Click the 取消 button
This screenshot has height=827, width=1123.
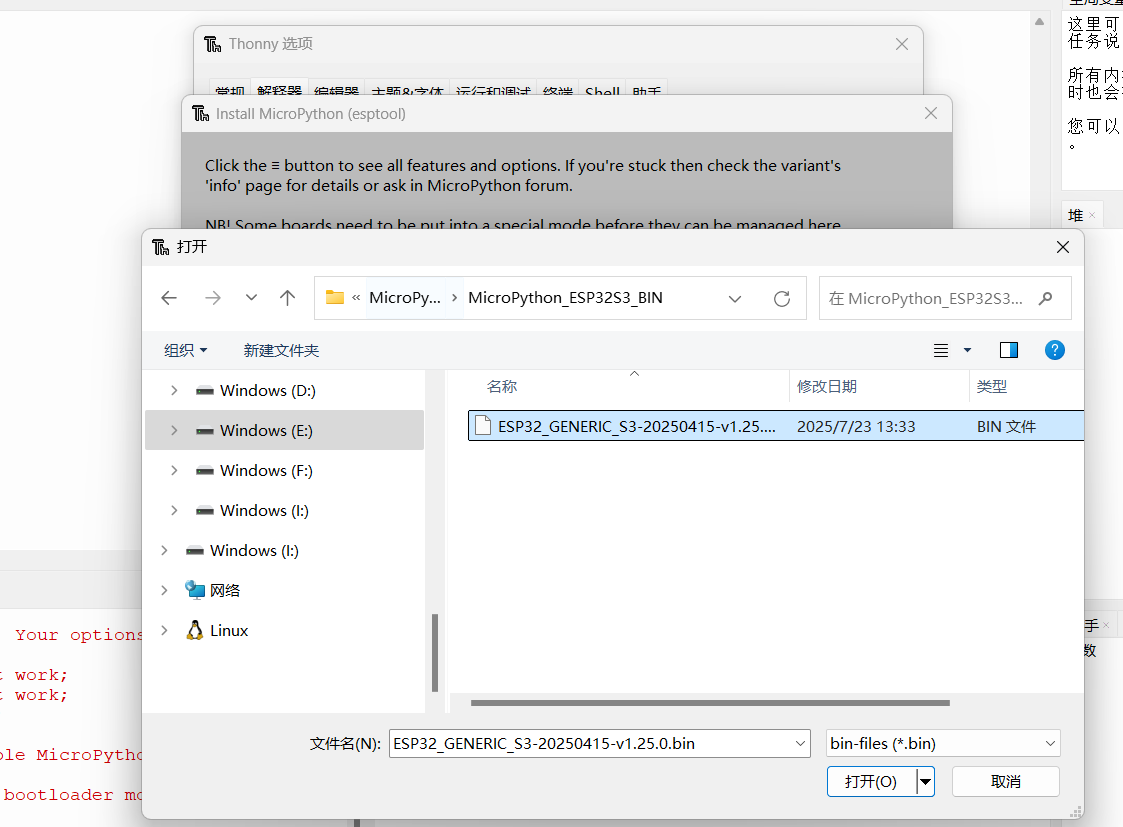pos(1006,781)
